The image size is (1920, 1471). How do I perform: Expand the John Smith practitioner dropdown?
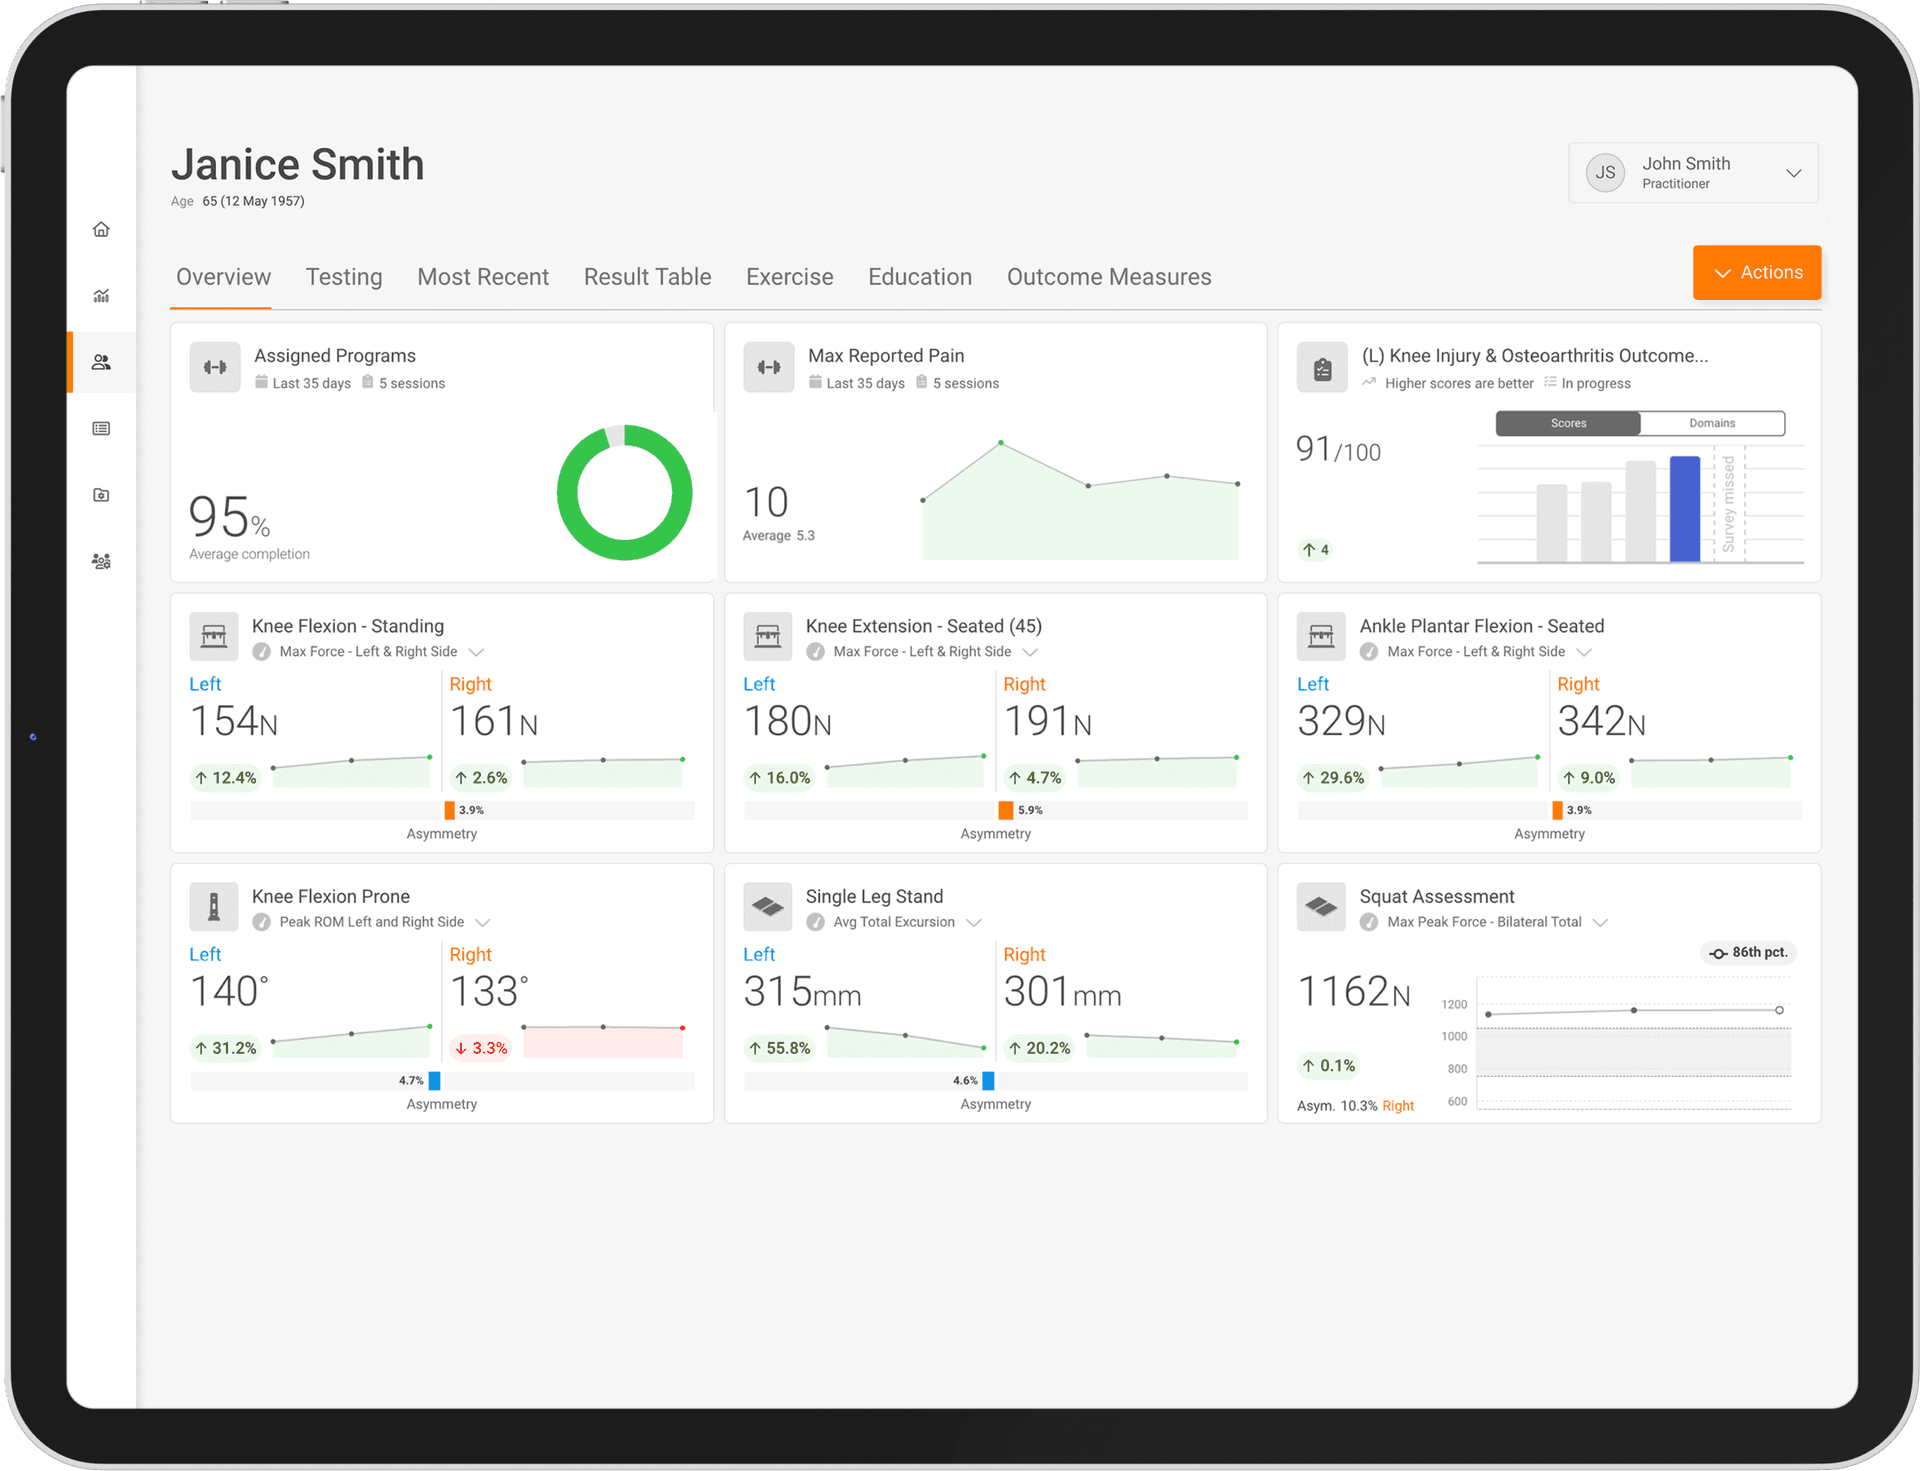[1794, 173]
